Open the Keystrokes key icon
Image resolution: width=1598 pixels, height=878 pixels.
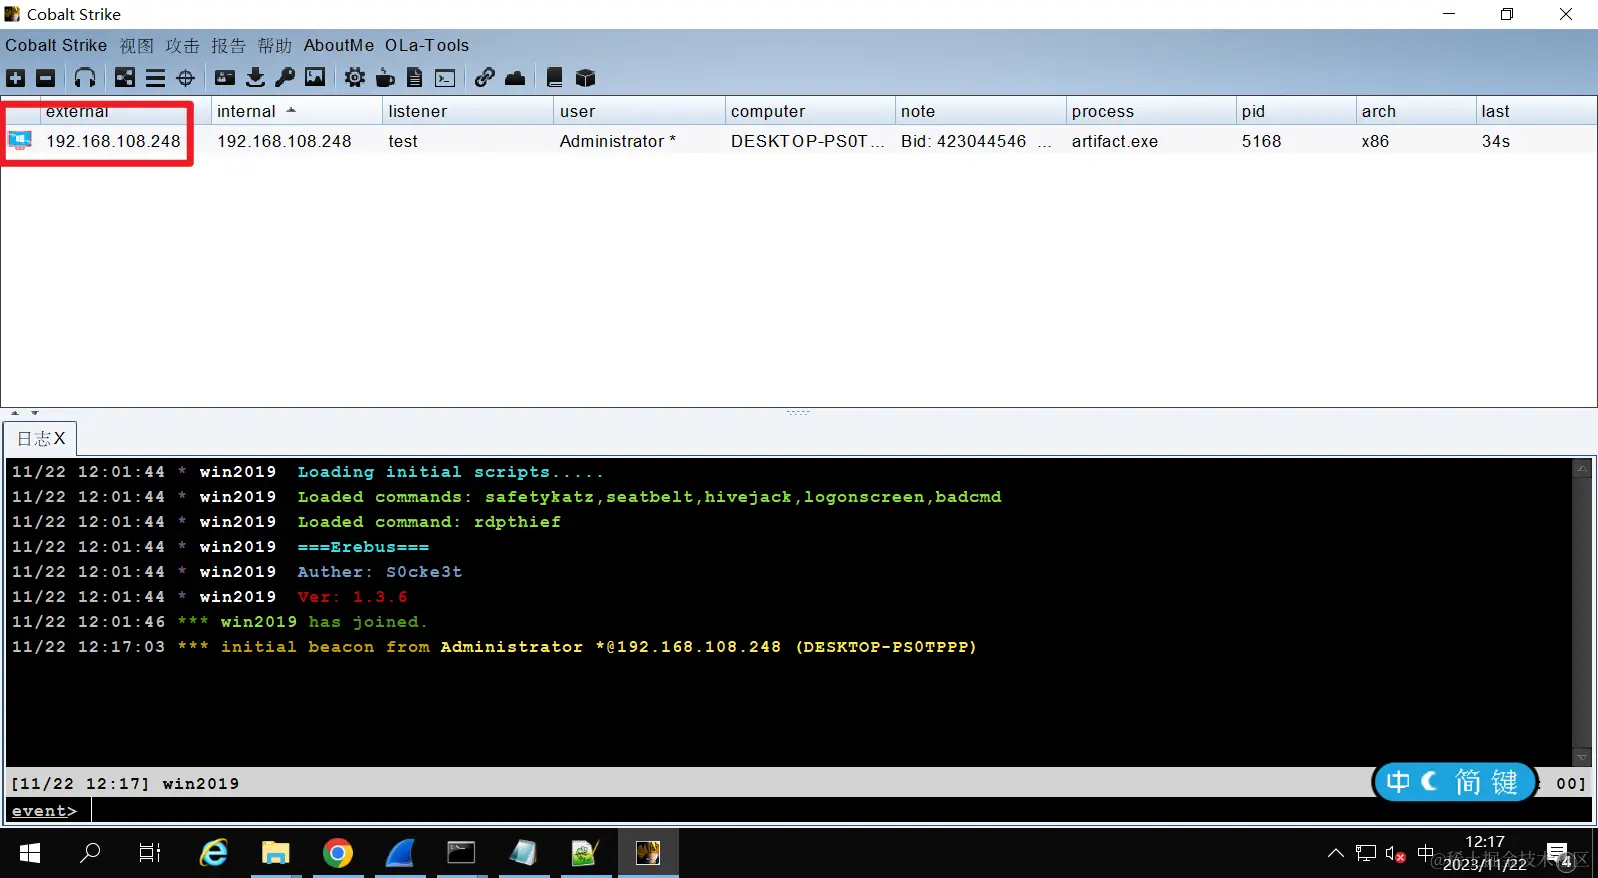[x=285, y=78]
